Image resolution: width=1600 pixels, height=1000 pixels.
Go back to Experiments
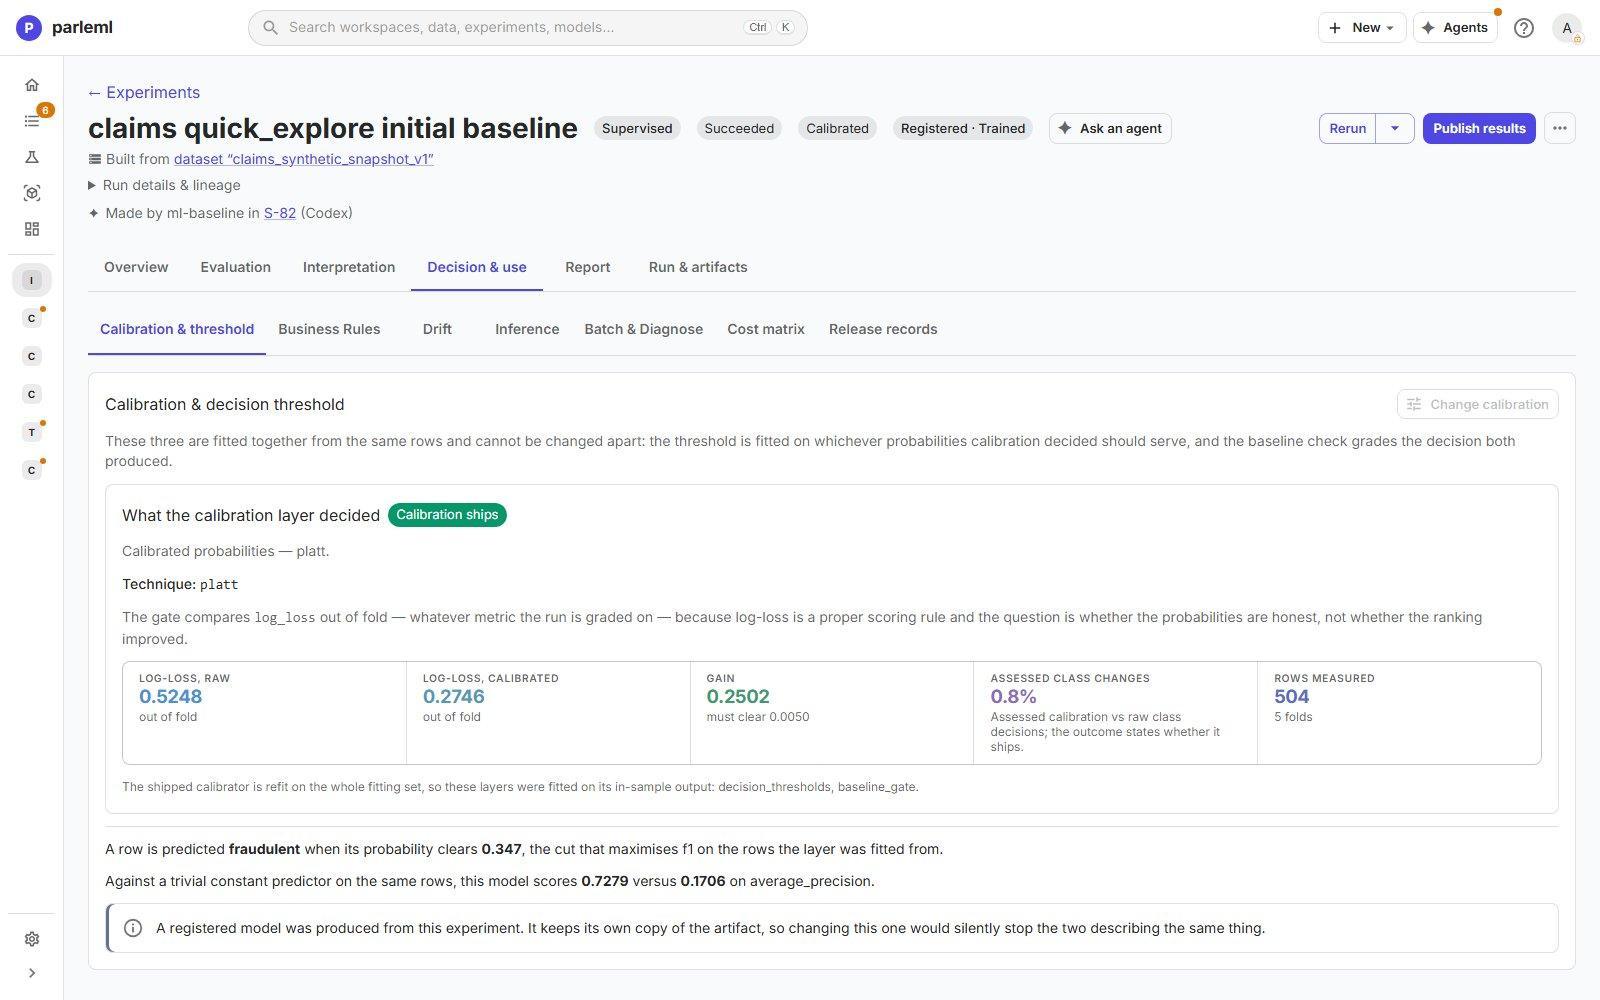pyautogui.click(x=144, y=92)
